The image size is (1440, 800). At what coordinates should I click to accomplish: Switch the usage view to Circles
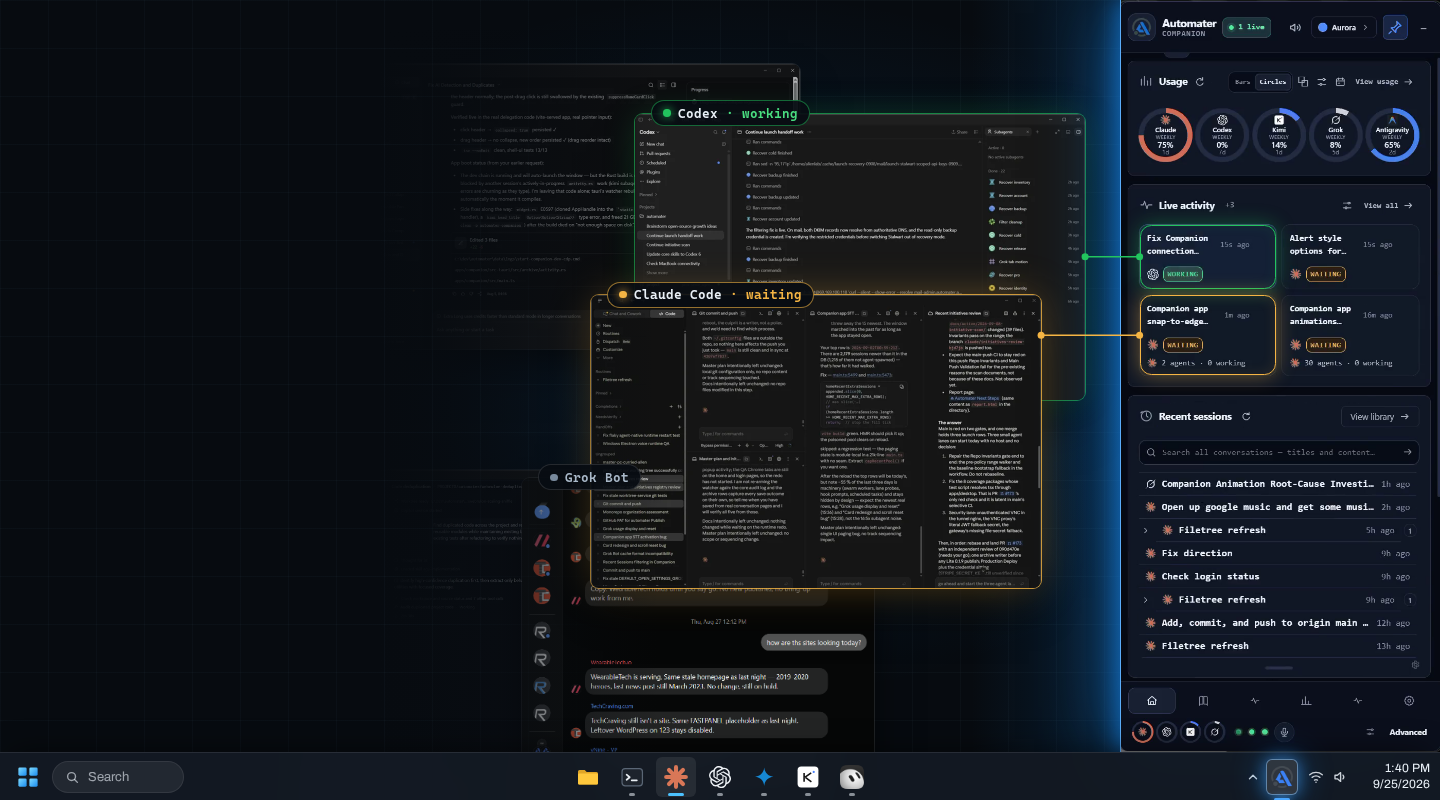click(x=1272, y=82)
